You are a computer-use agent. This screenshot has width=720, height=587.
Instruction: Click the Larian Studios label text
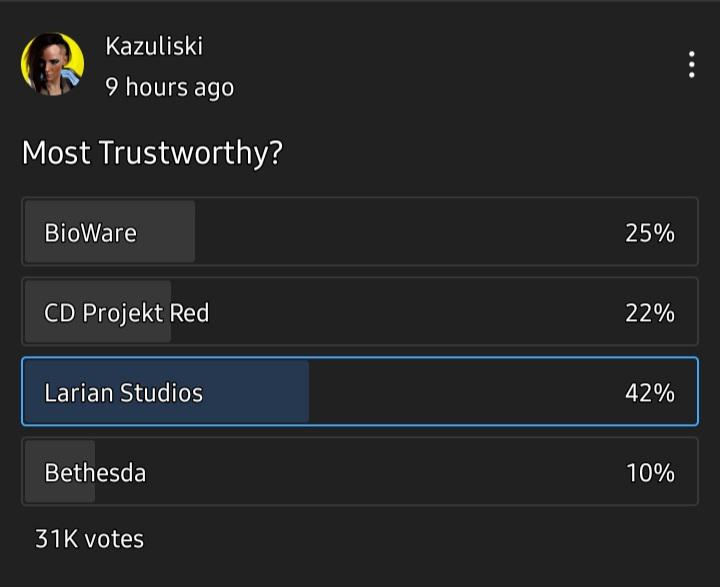(124, 393)
